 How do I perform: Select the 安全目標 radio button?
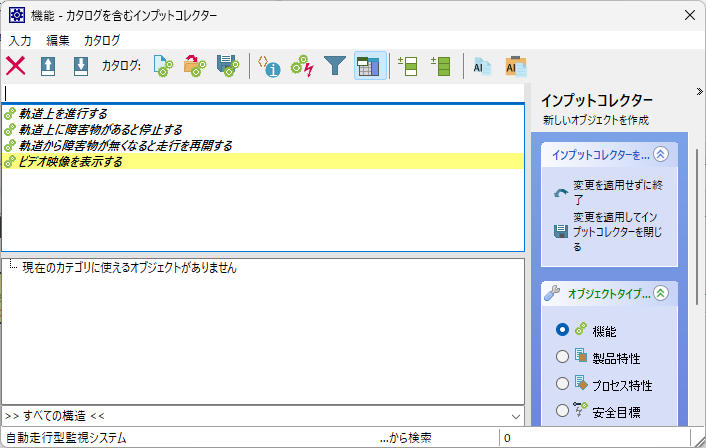click(x=562, y=411)
